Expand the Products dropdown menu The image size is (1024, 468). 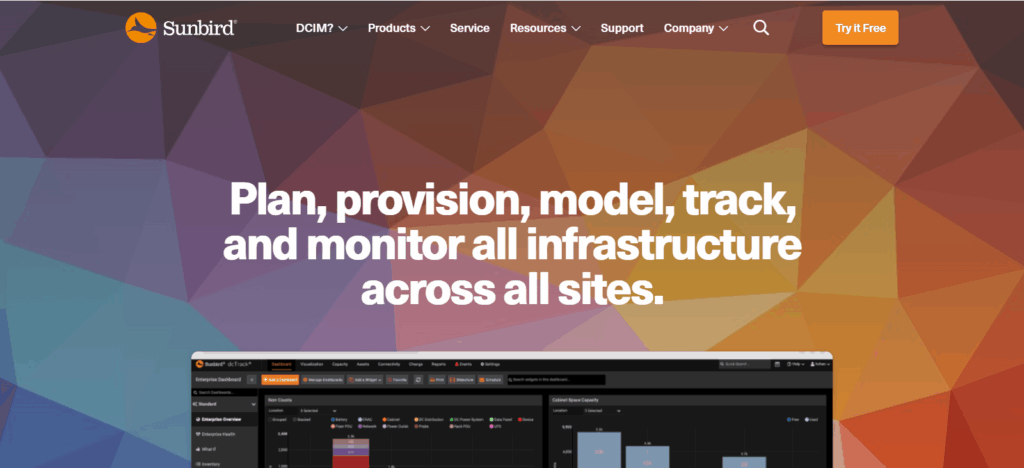398,28
